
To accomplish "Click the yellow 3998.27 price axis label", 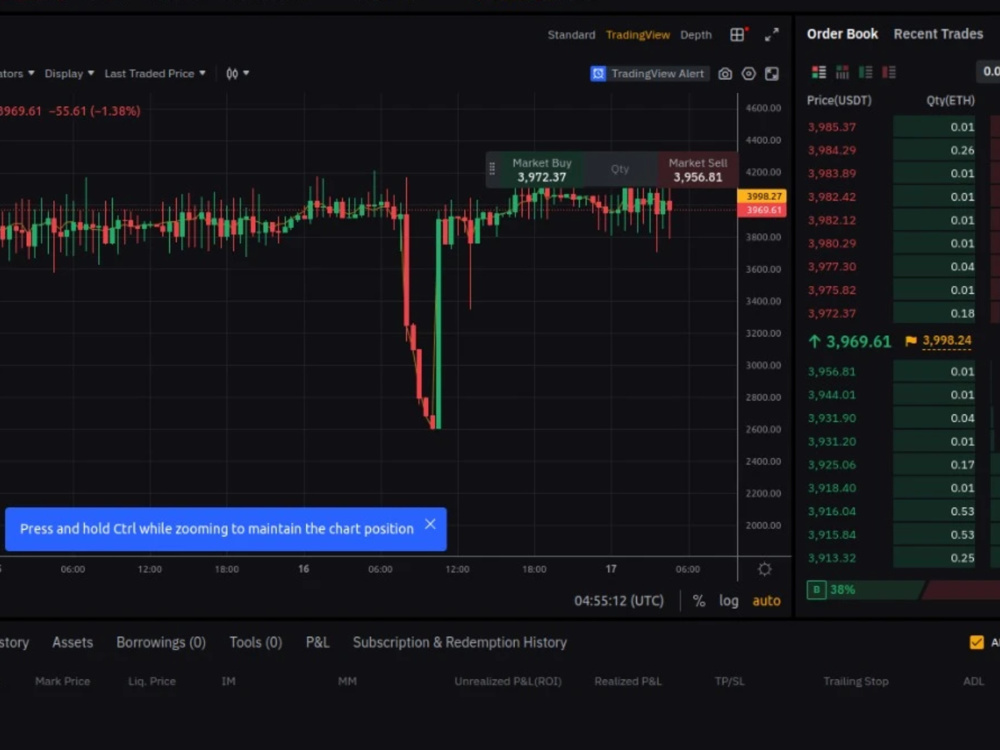I will point(761,196).
